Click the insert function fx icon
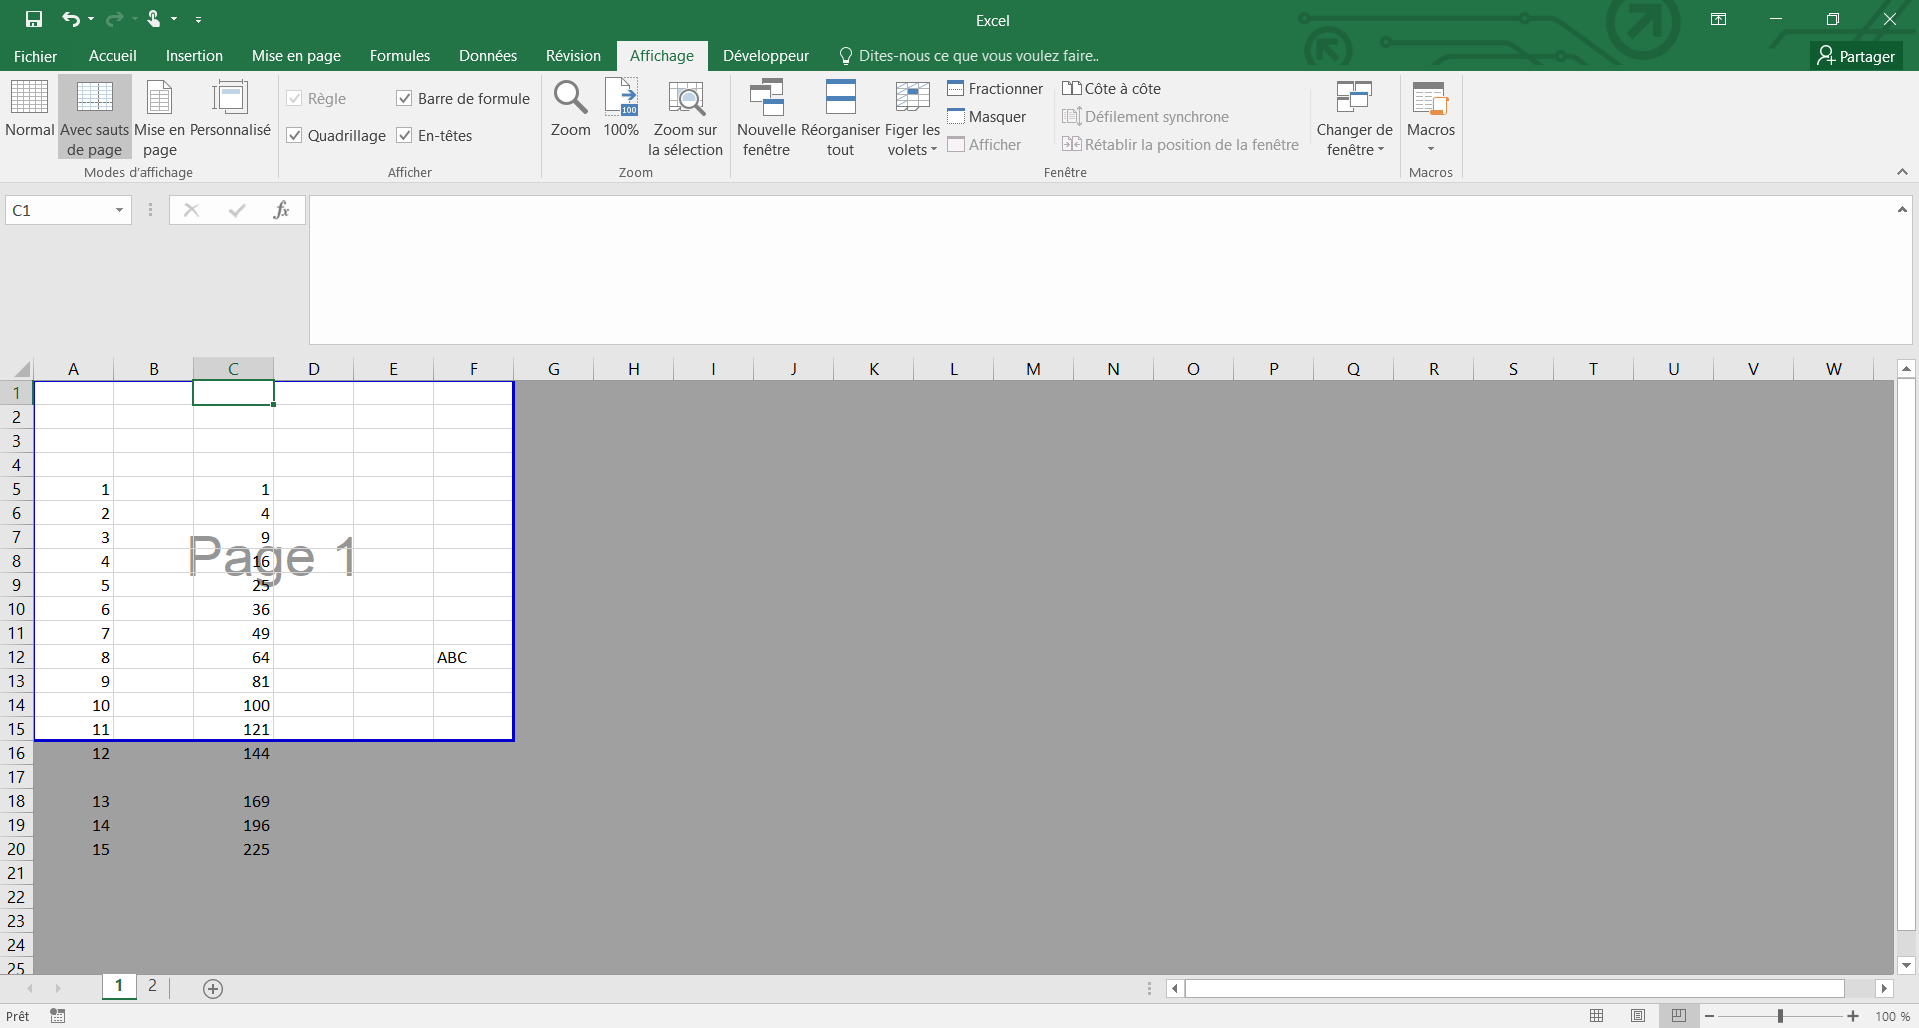 click(281, 210)
